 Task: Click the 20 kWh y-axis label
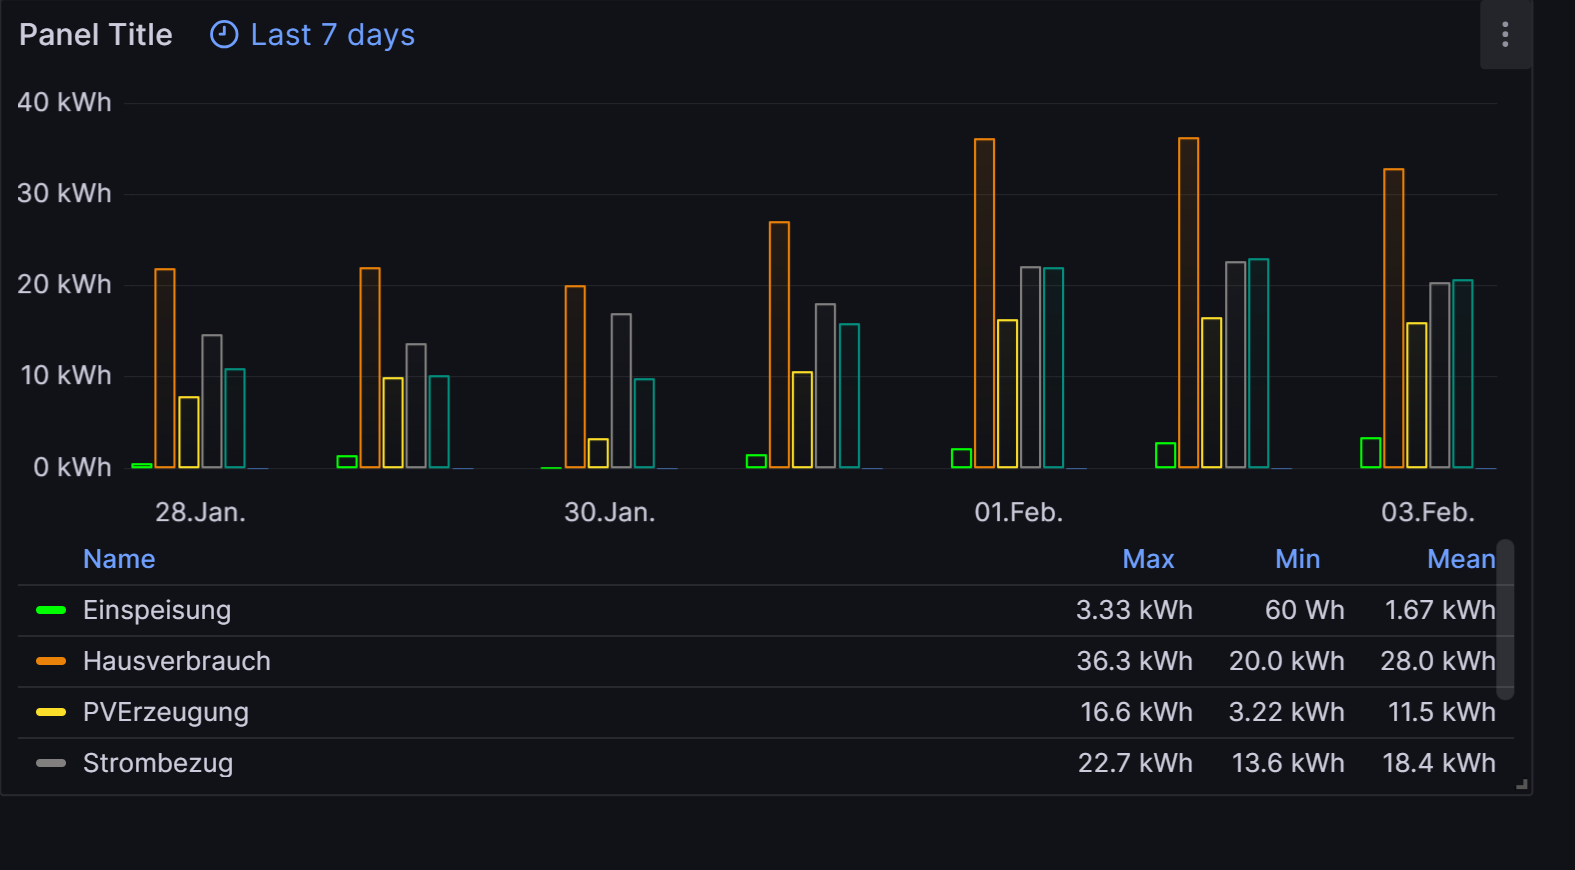64,284
